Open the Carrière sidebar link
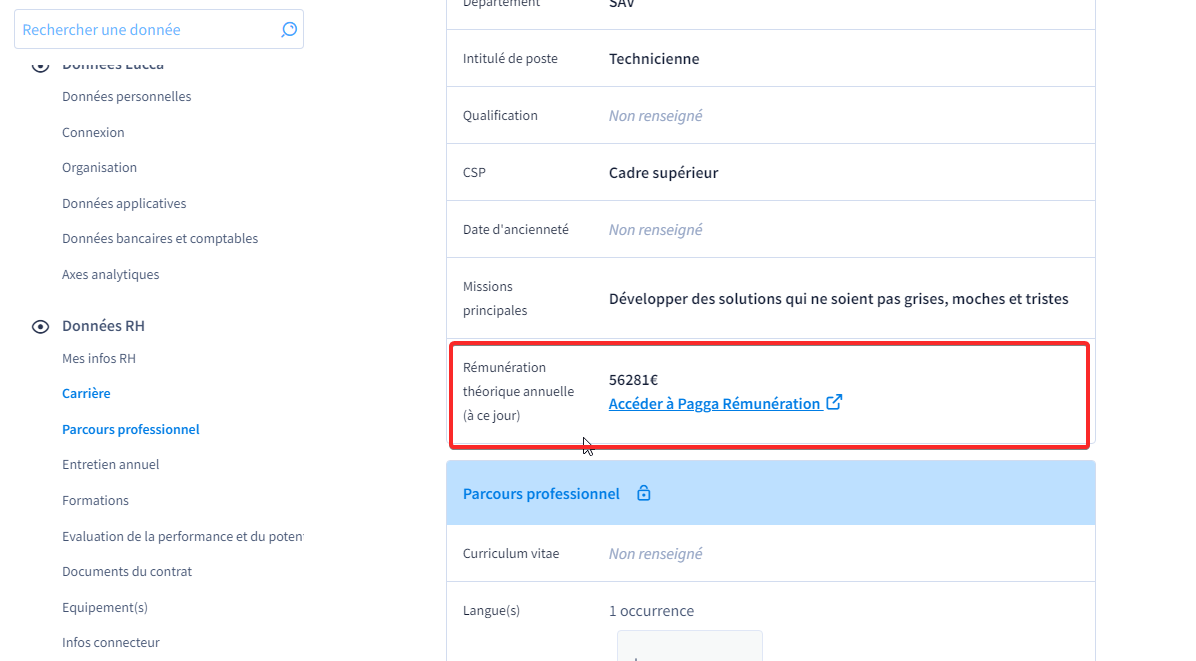1196x661 pixels. pos(86,393)
